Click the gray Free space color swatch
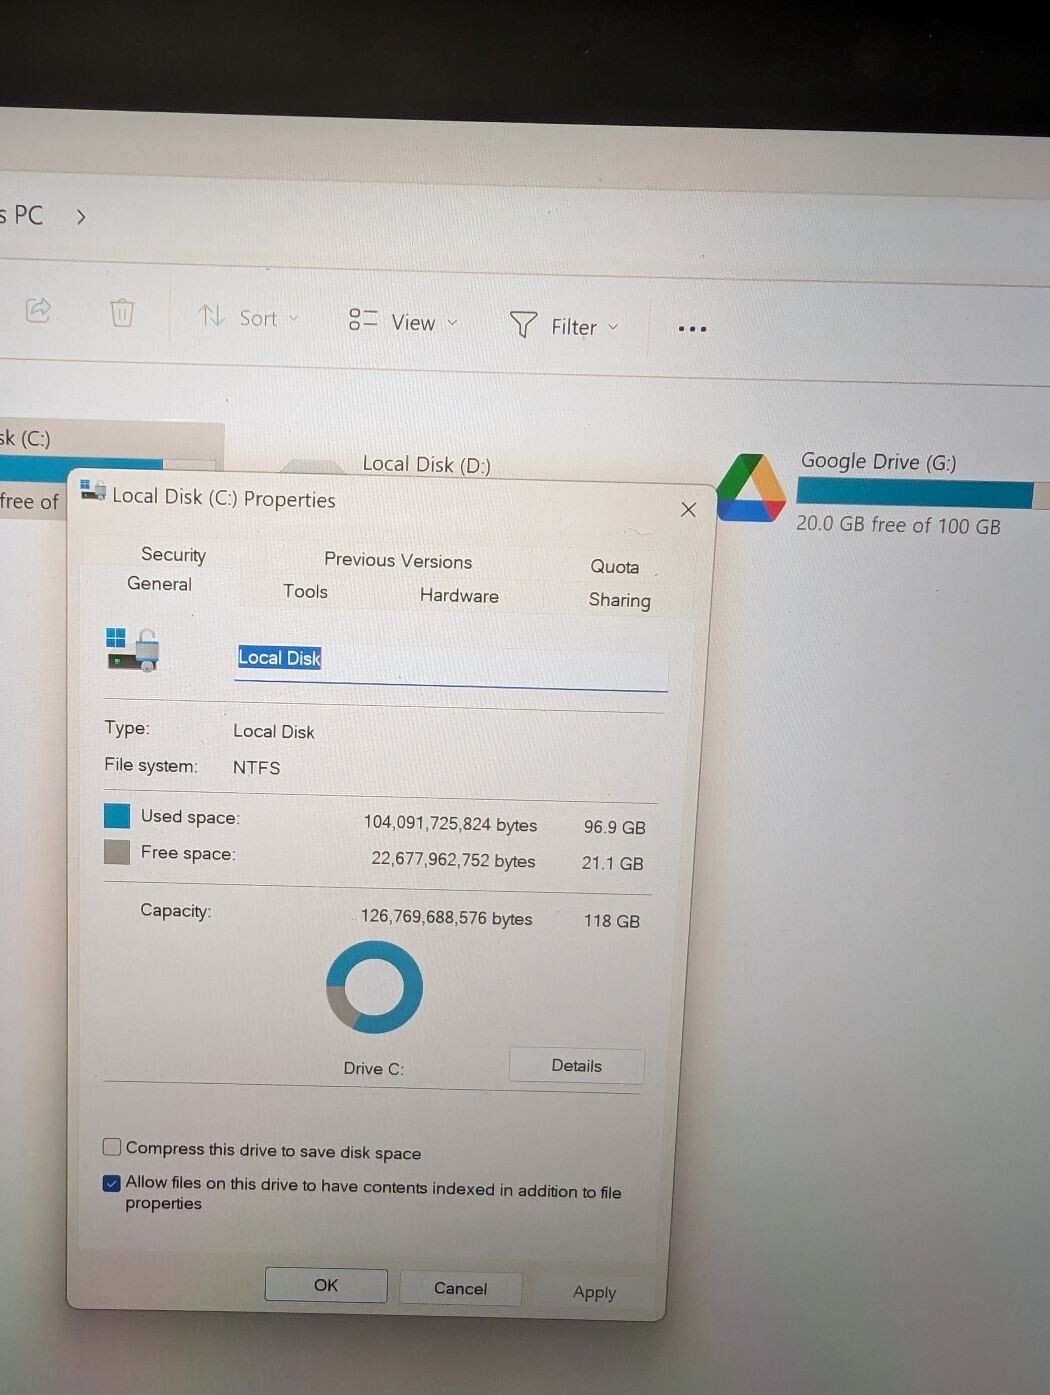Screen dimensions: 1050x1395 click(x=117, y=852)
